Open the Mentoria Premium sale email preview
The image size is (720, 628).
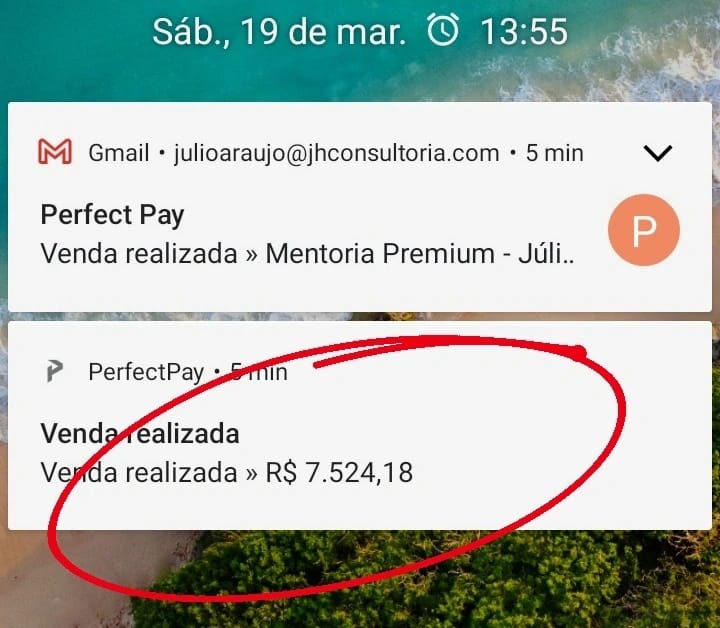click(307, 253)
